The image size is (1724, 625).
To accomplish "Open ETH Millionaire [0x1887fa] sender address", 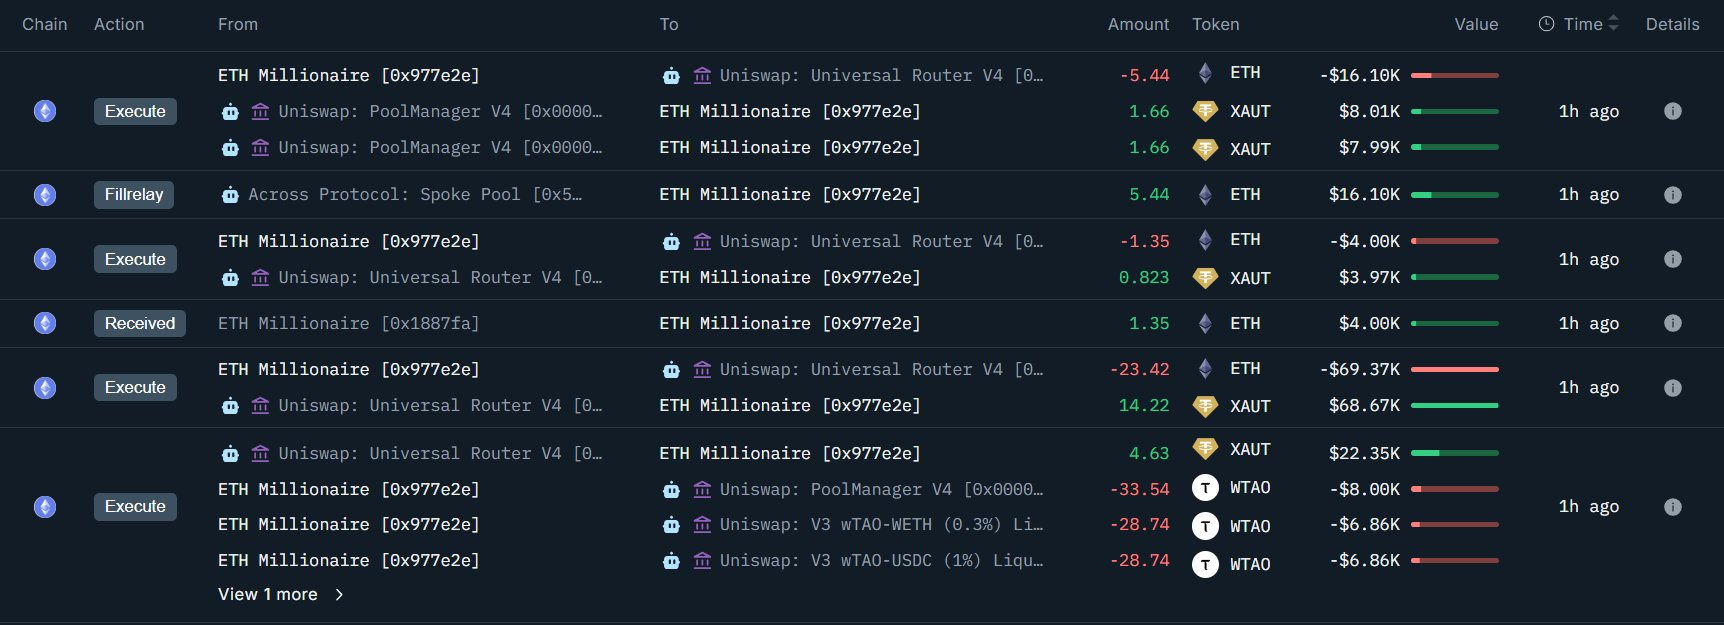I will [x=348, y=323].
